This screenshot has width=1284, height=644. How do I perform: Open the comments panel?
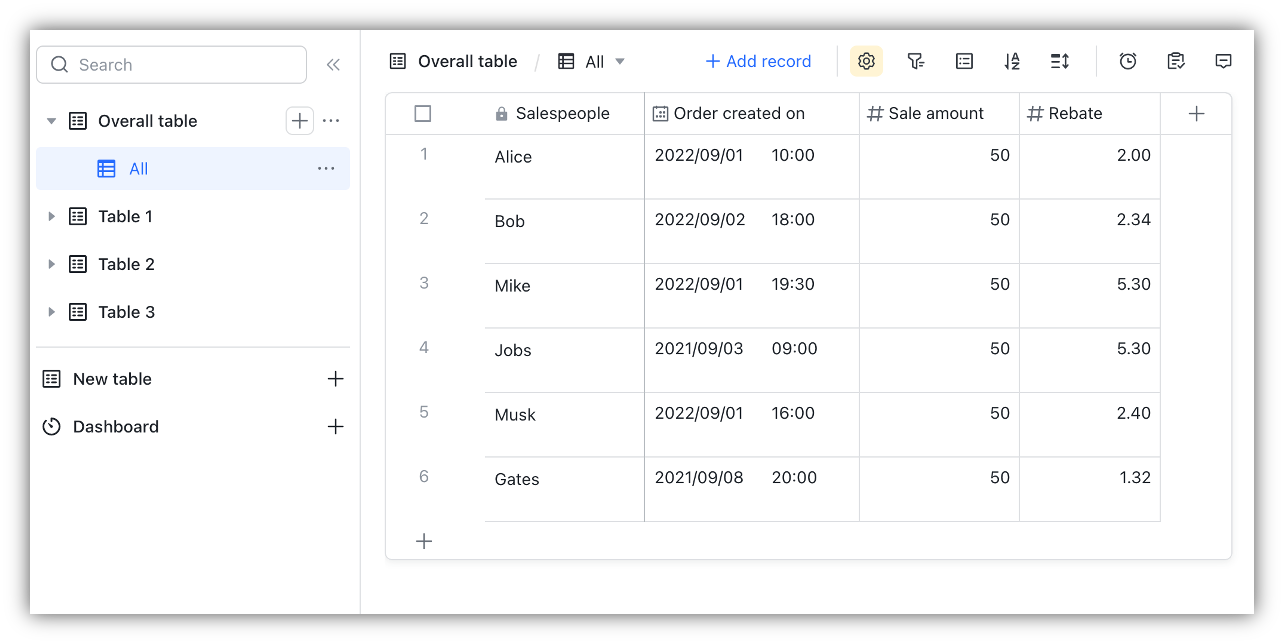pos(1223,61)
